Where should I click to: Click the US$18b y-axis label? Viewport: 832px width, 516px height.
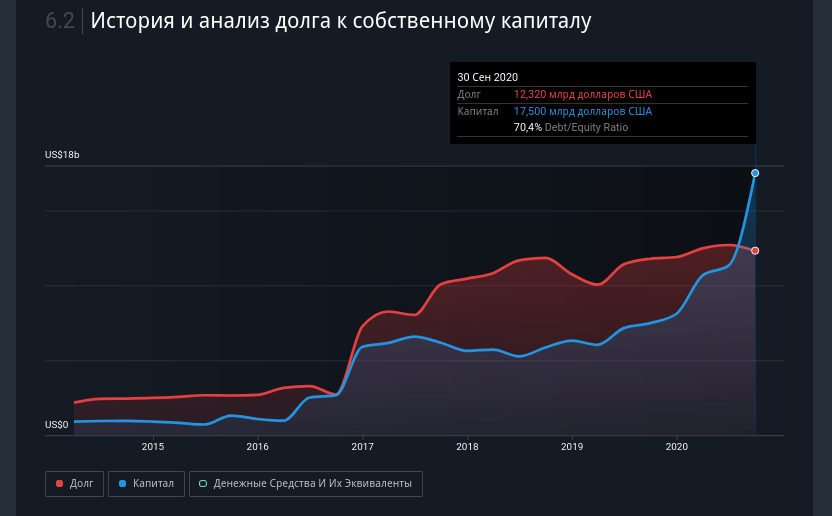tap(62, 155)
